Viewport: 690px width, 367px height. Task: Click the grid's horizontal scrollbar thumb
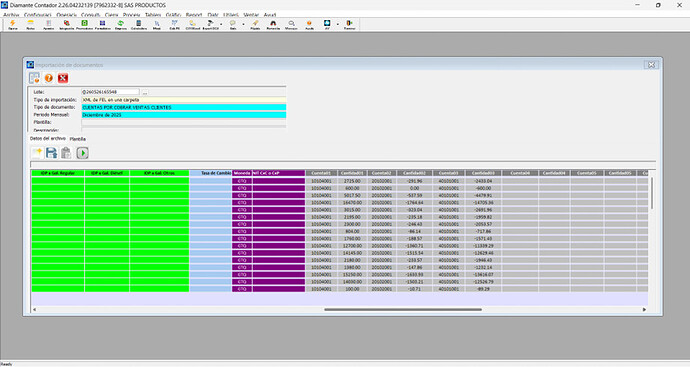pyautogui.click(x=403, y=309)
